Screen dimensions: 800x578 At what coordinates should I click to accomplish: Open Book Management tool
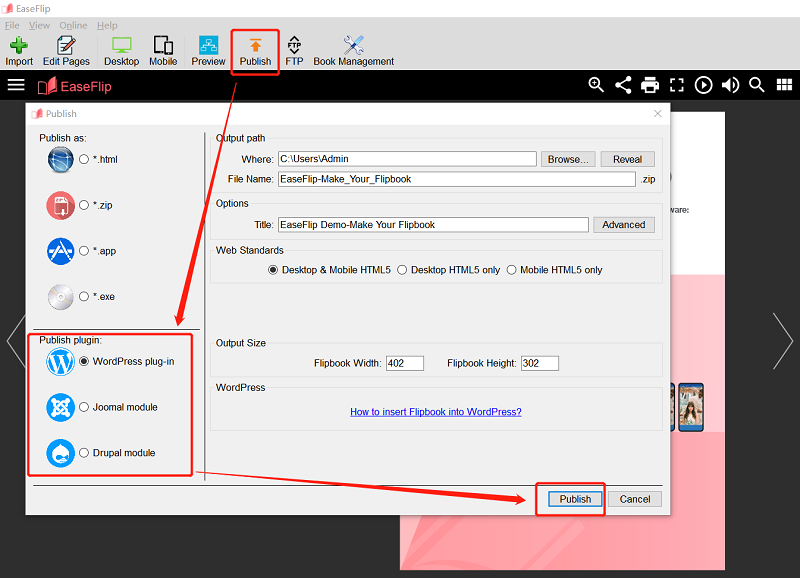[353, 50]
